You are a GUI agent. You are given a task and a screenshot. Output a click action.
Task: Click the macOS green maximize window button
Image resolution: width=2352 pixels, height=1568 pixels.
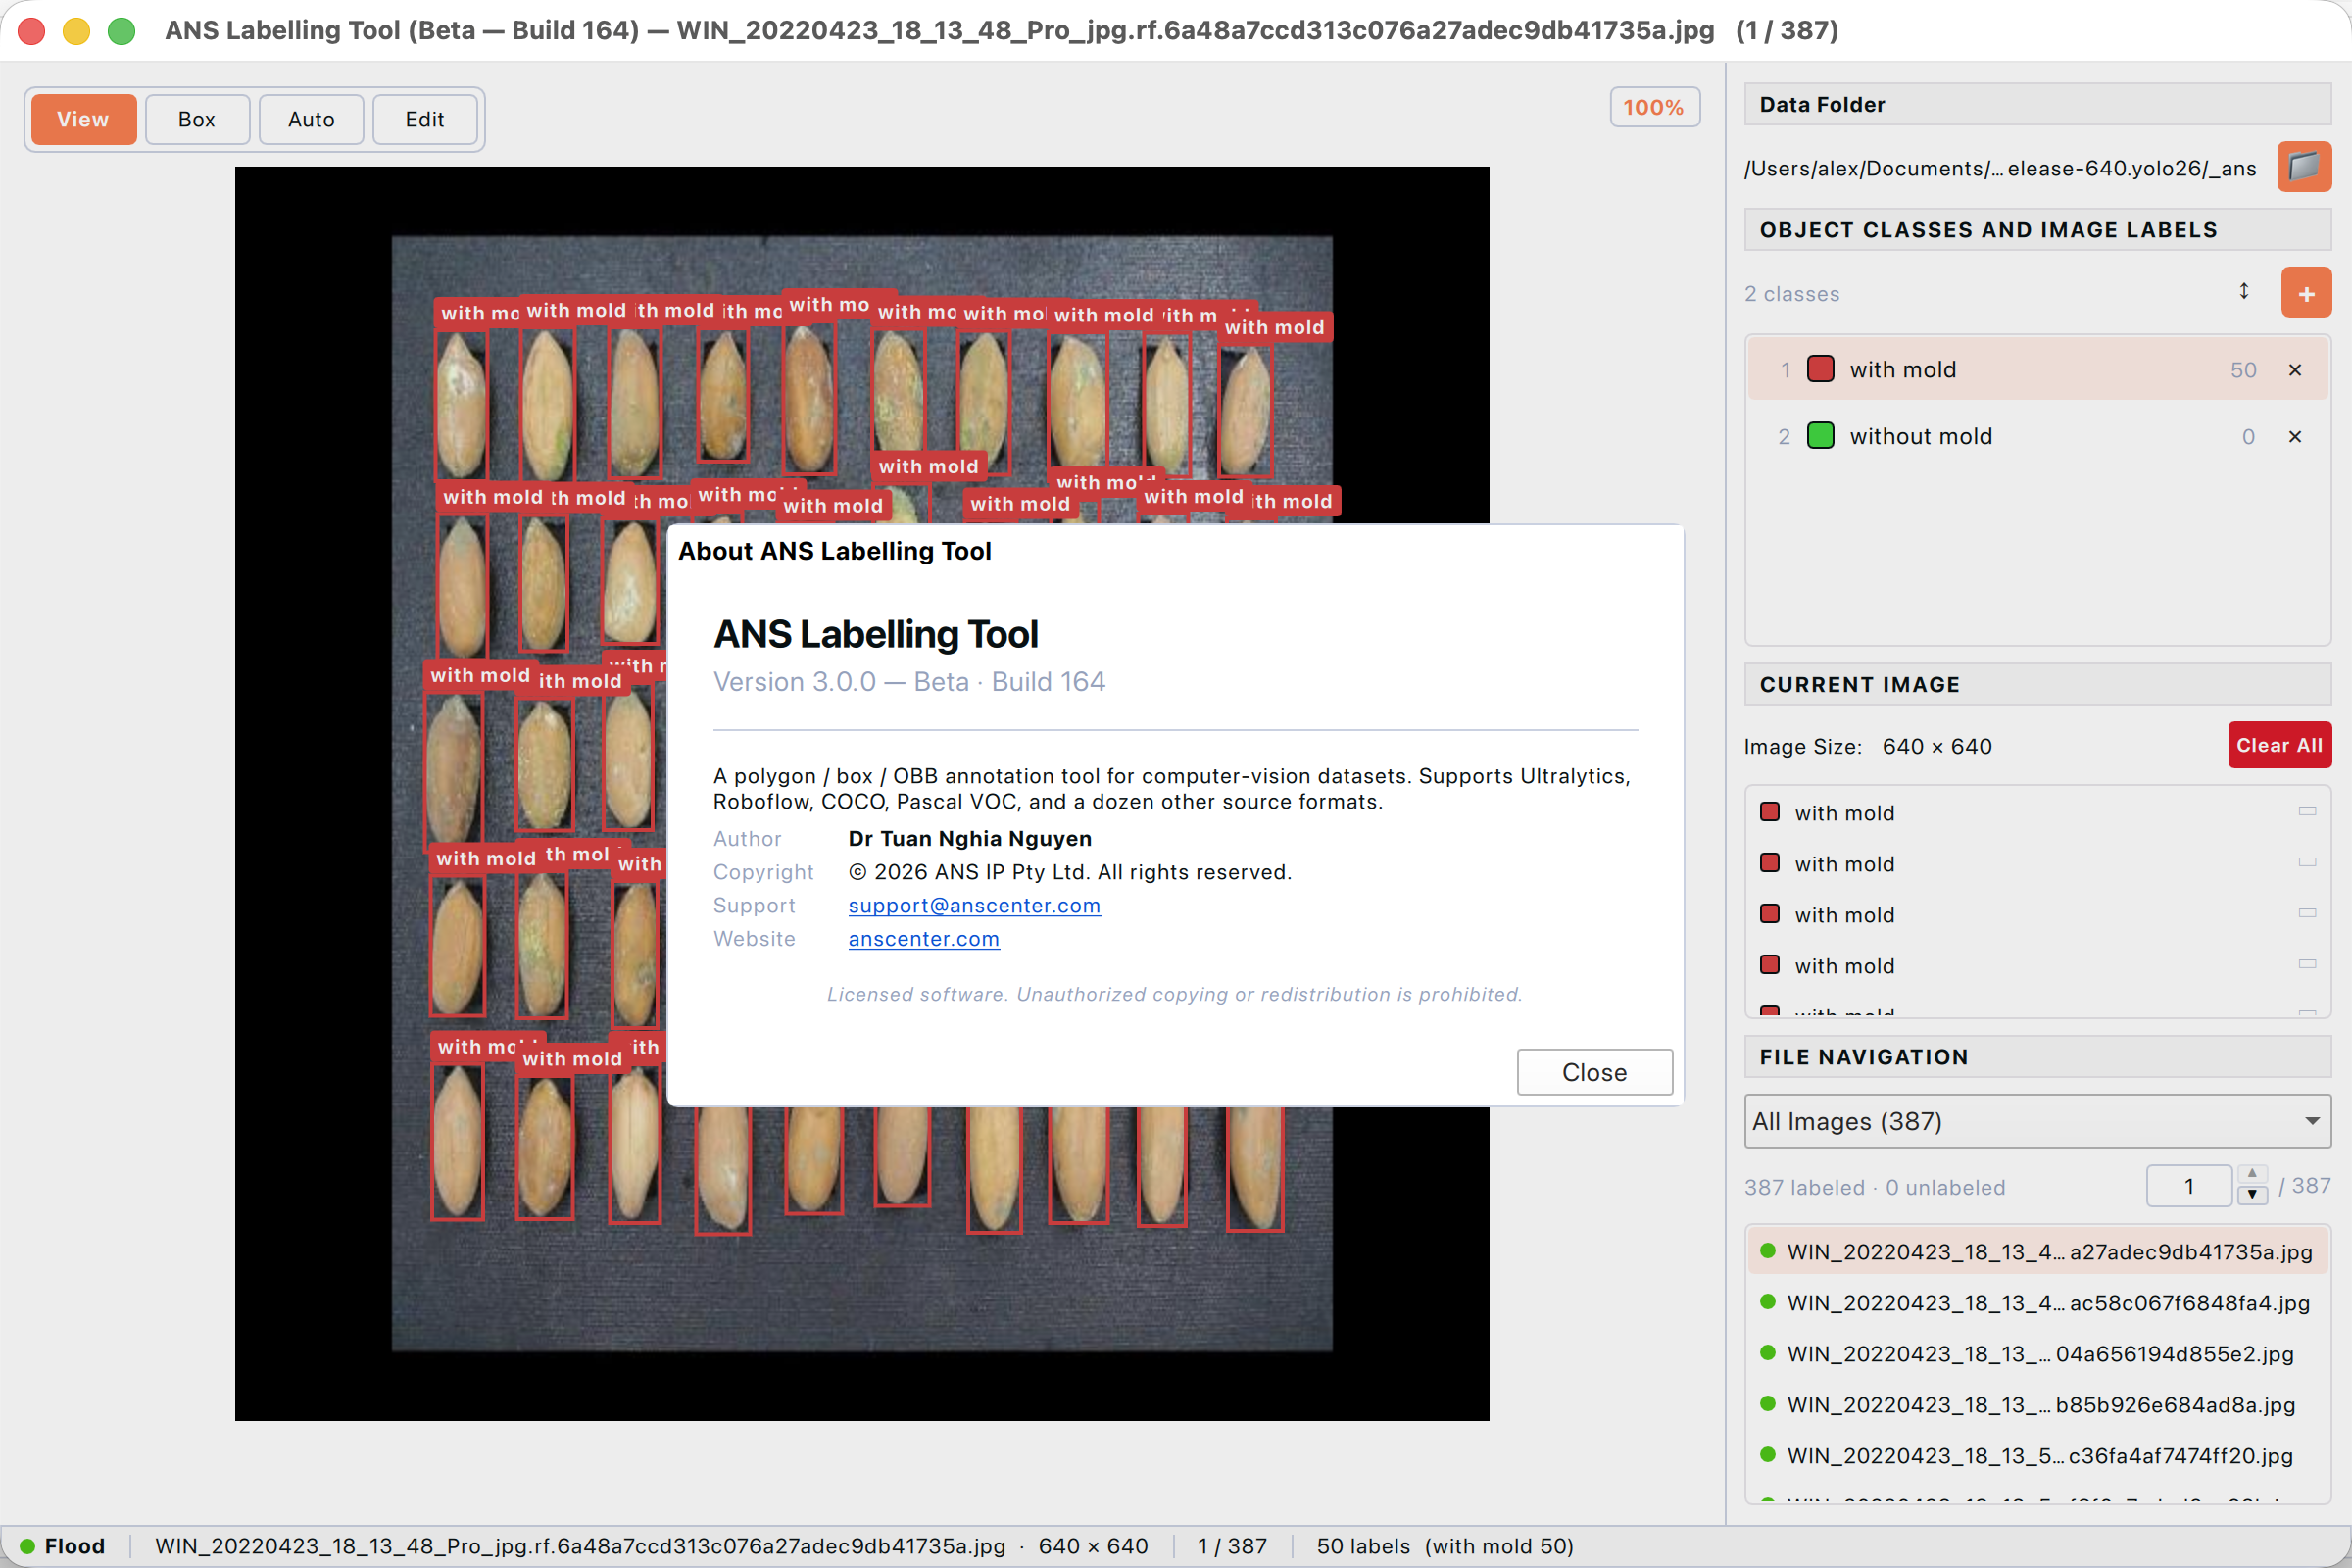121,31
